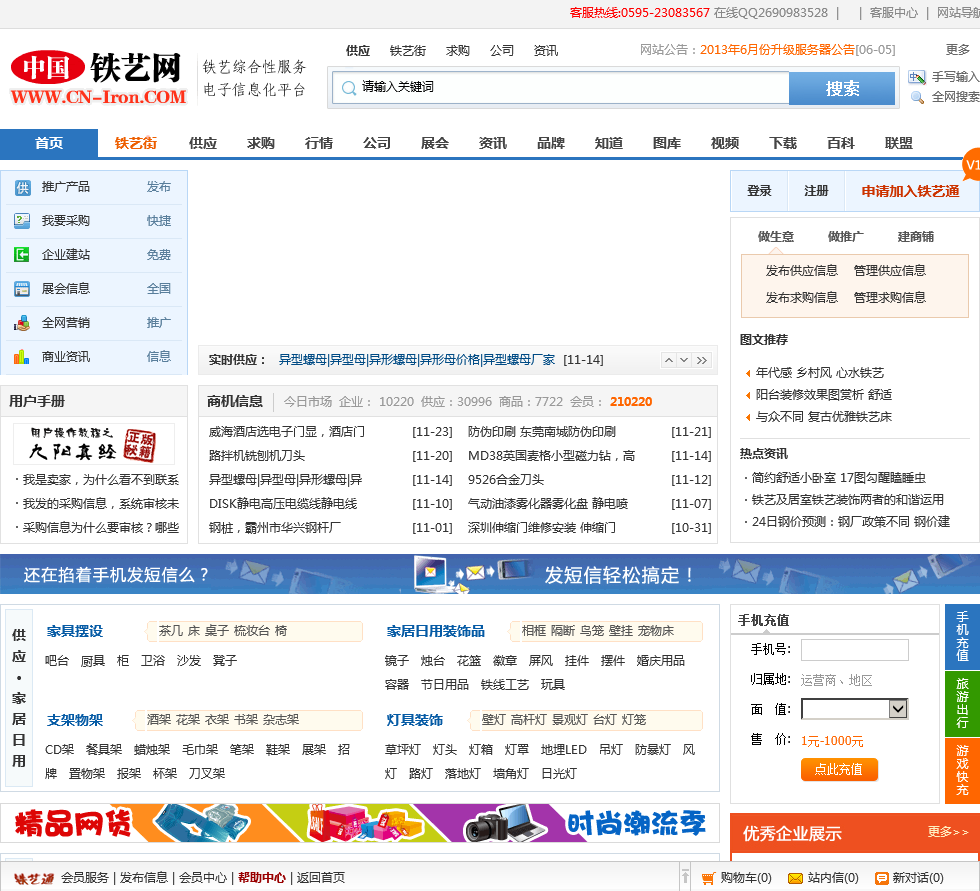Image resolution: width=980 pixels, height=891 pixels.
Task: Click the 精品网货 advertisement banner
Action: tap(360, 823)
